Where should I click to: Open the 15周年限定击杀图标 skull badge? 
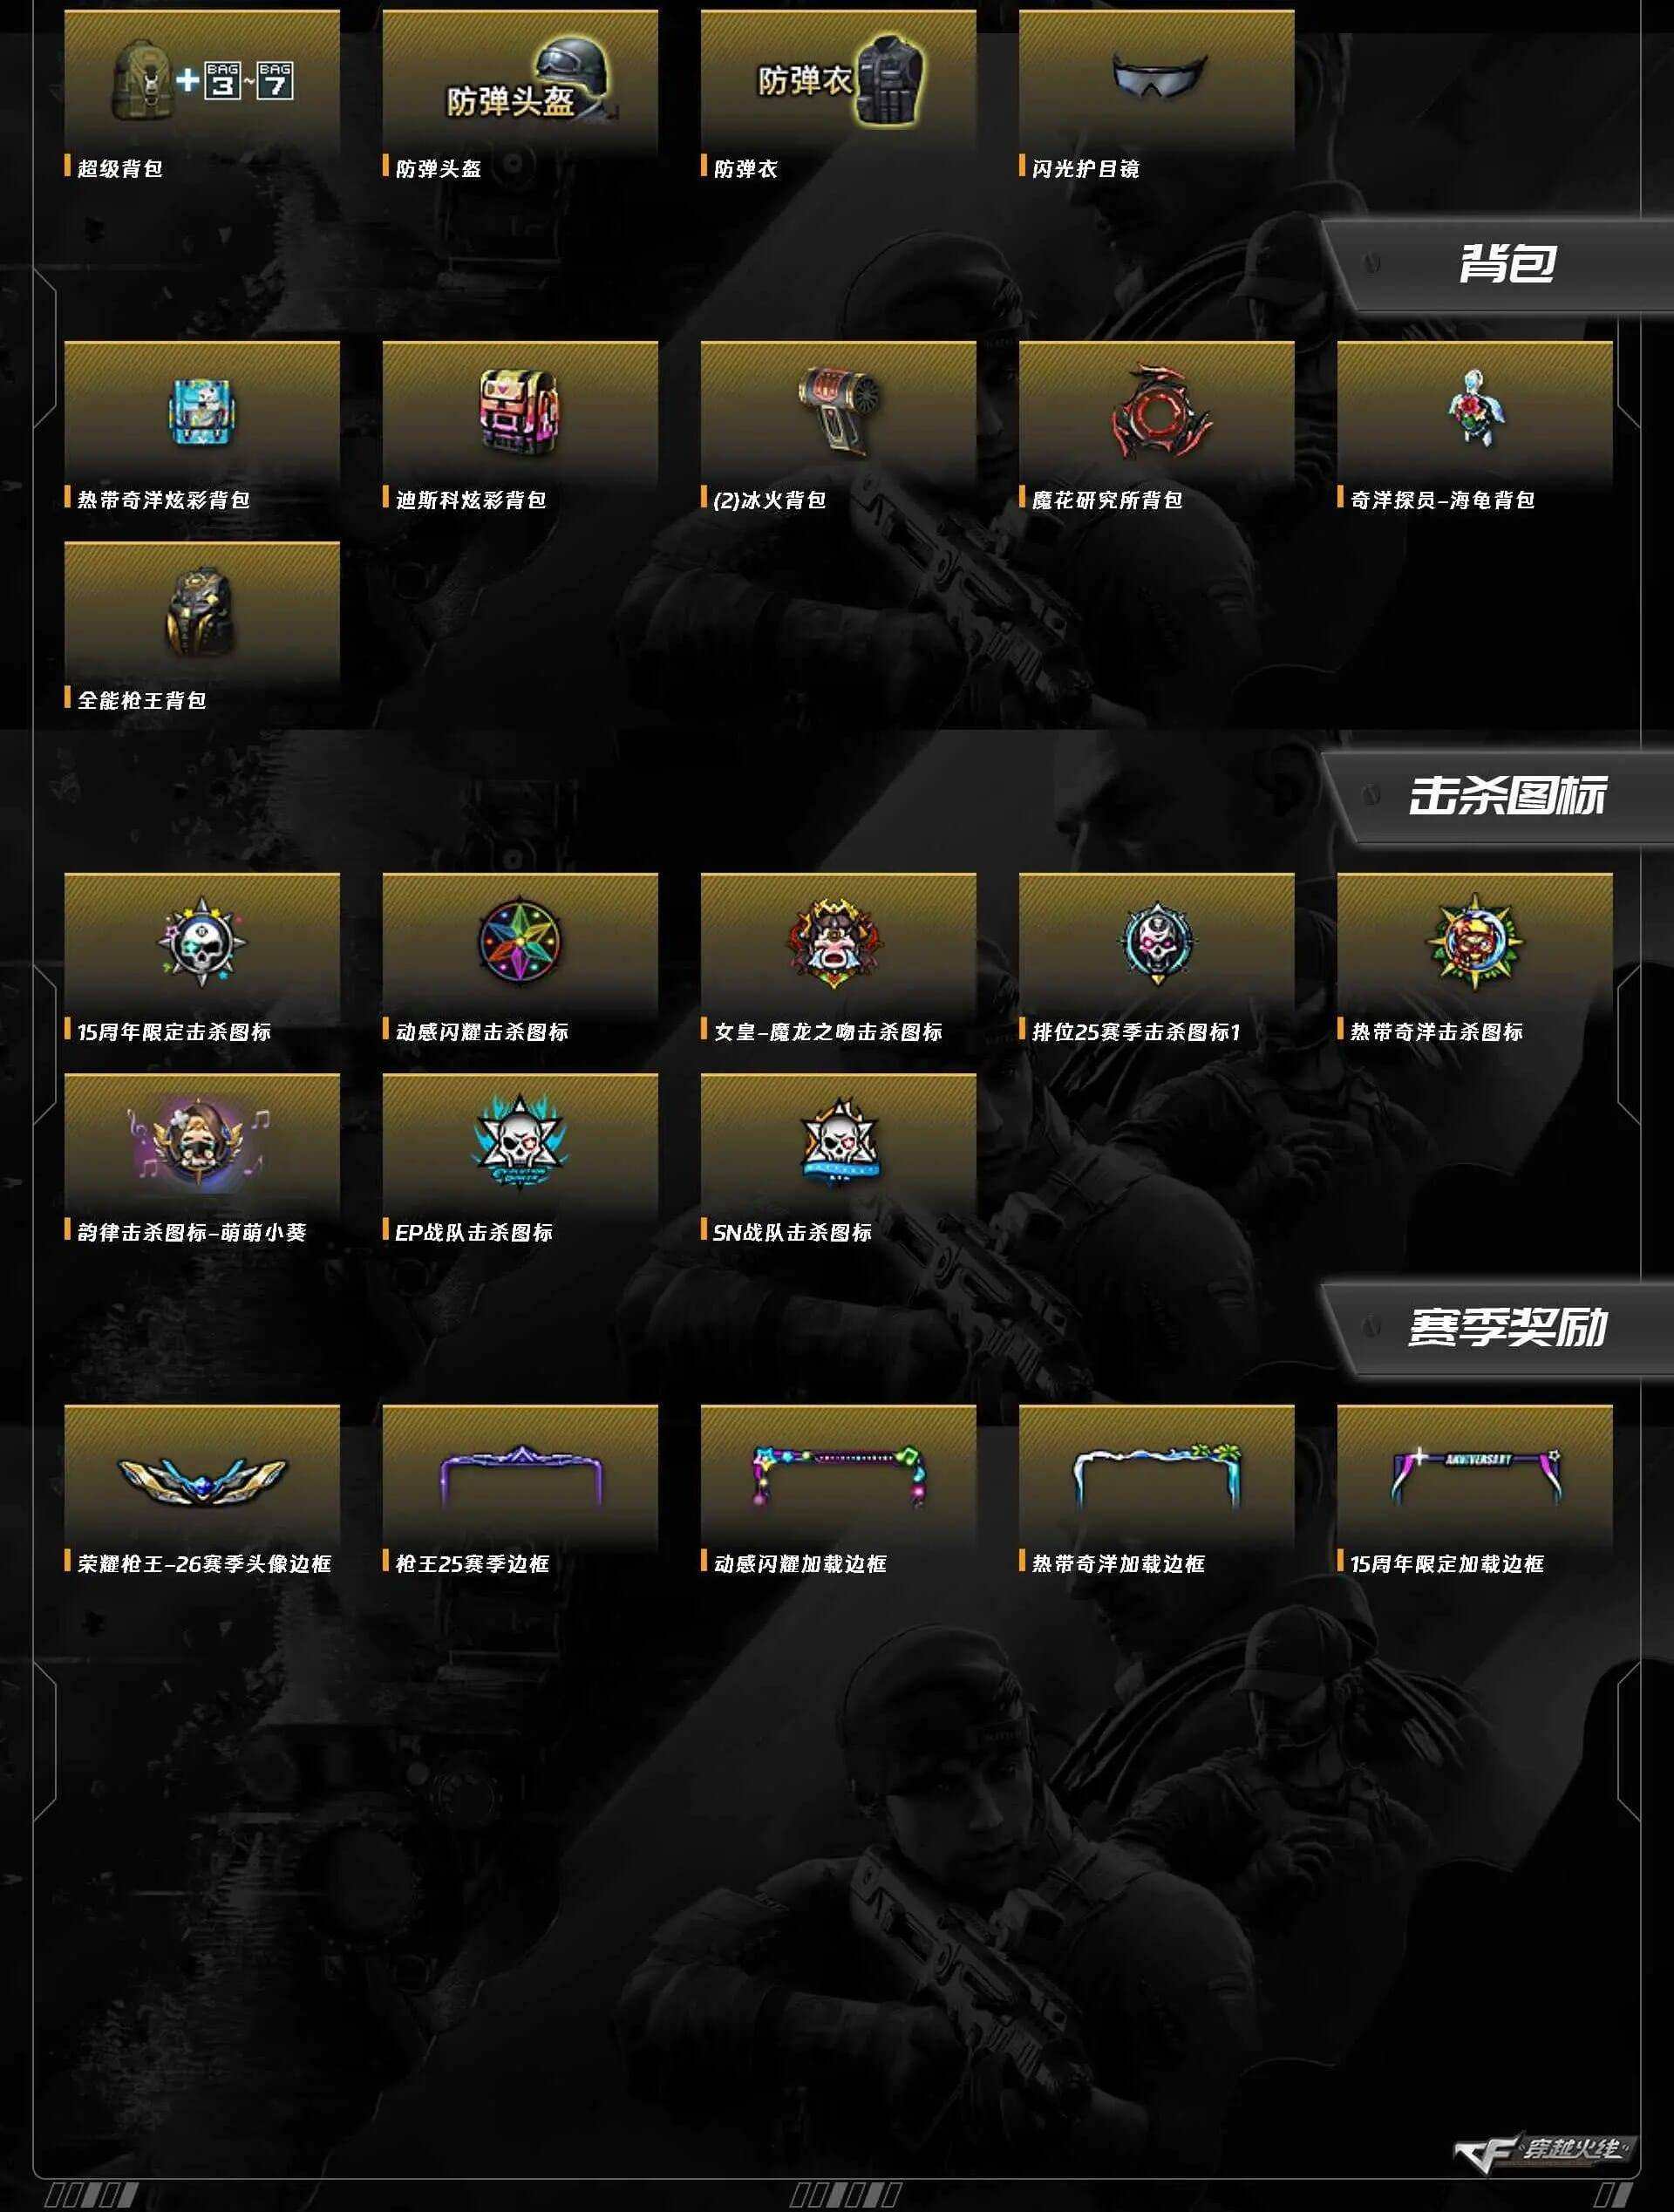202,942
